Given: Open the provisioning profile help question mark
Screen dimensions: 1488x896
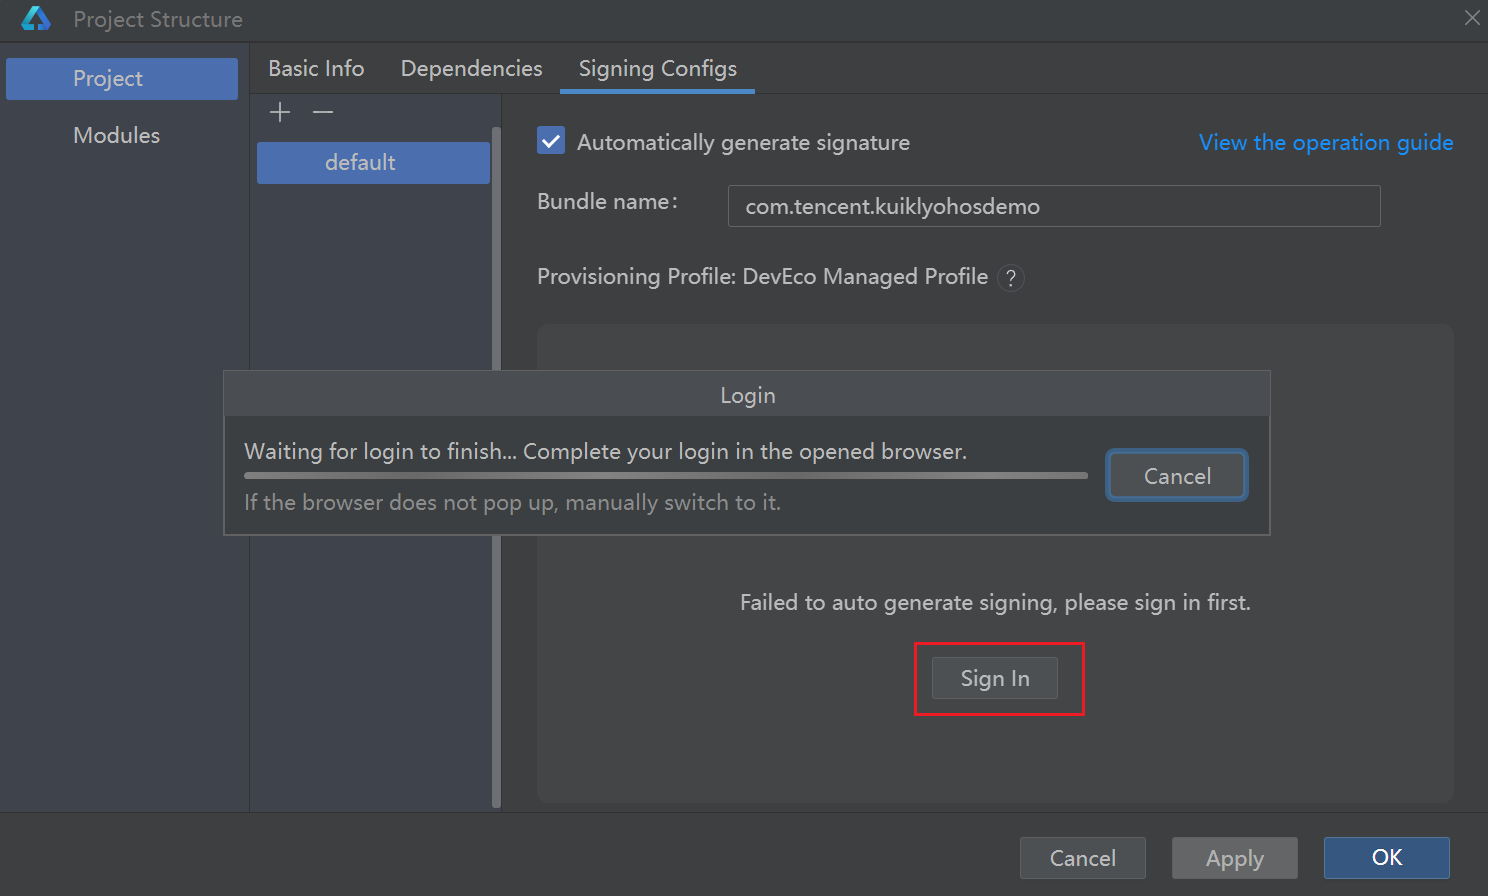Looking at the screenshot, I should point(1011,278).
